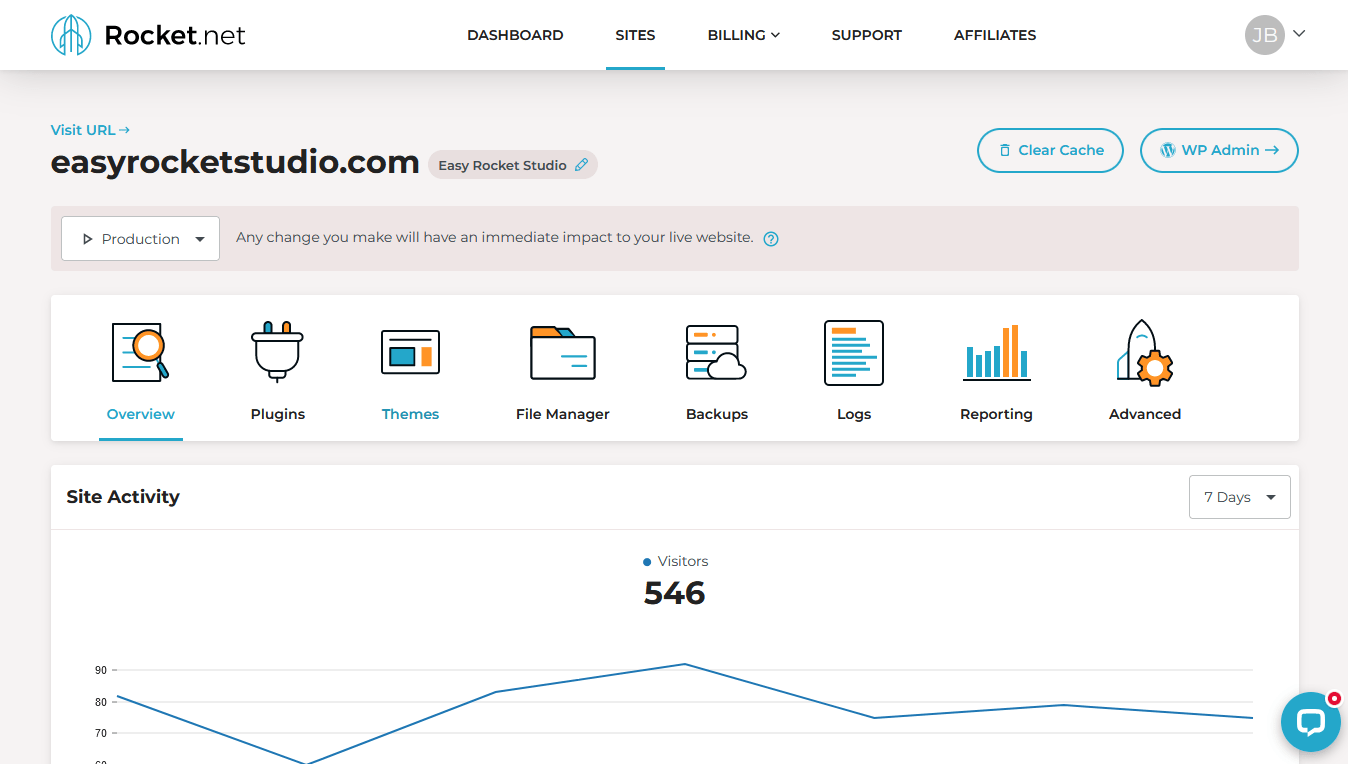Open WP Admin button
This screenshot has width=1348, height=764.
point(1219,150)
